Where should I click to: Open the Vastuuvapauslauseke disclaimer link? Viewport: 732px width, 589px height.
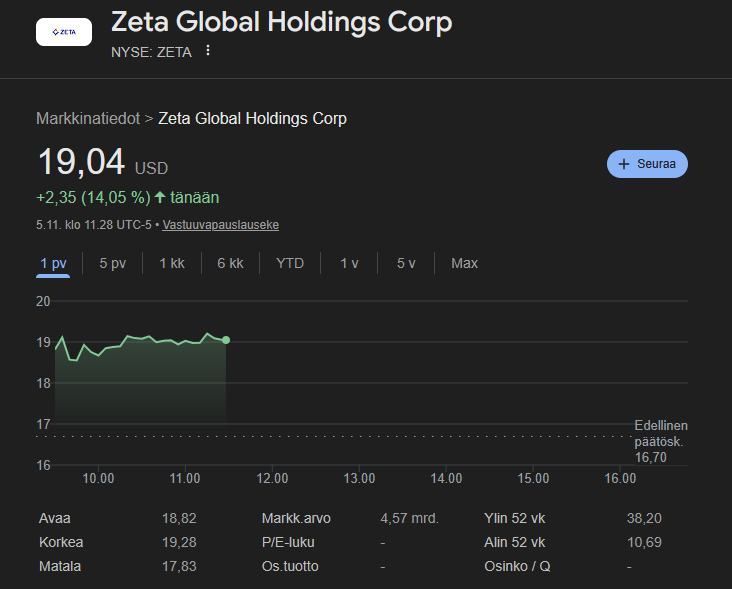pyautogui.click(x=220, y=225)
